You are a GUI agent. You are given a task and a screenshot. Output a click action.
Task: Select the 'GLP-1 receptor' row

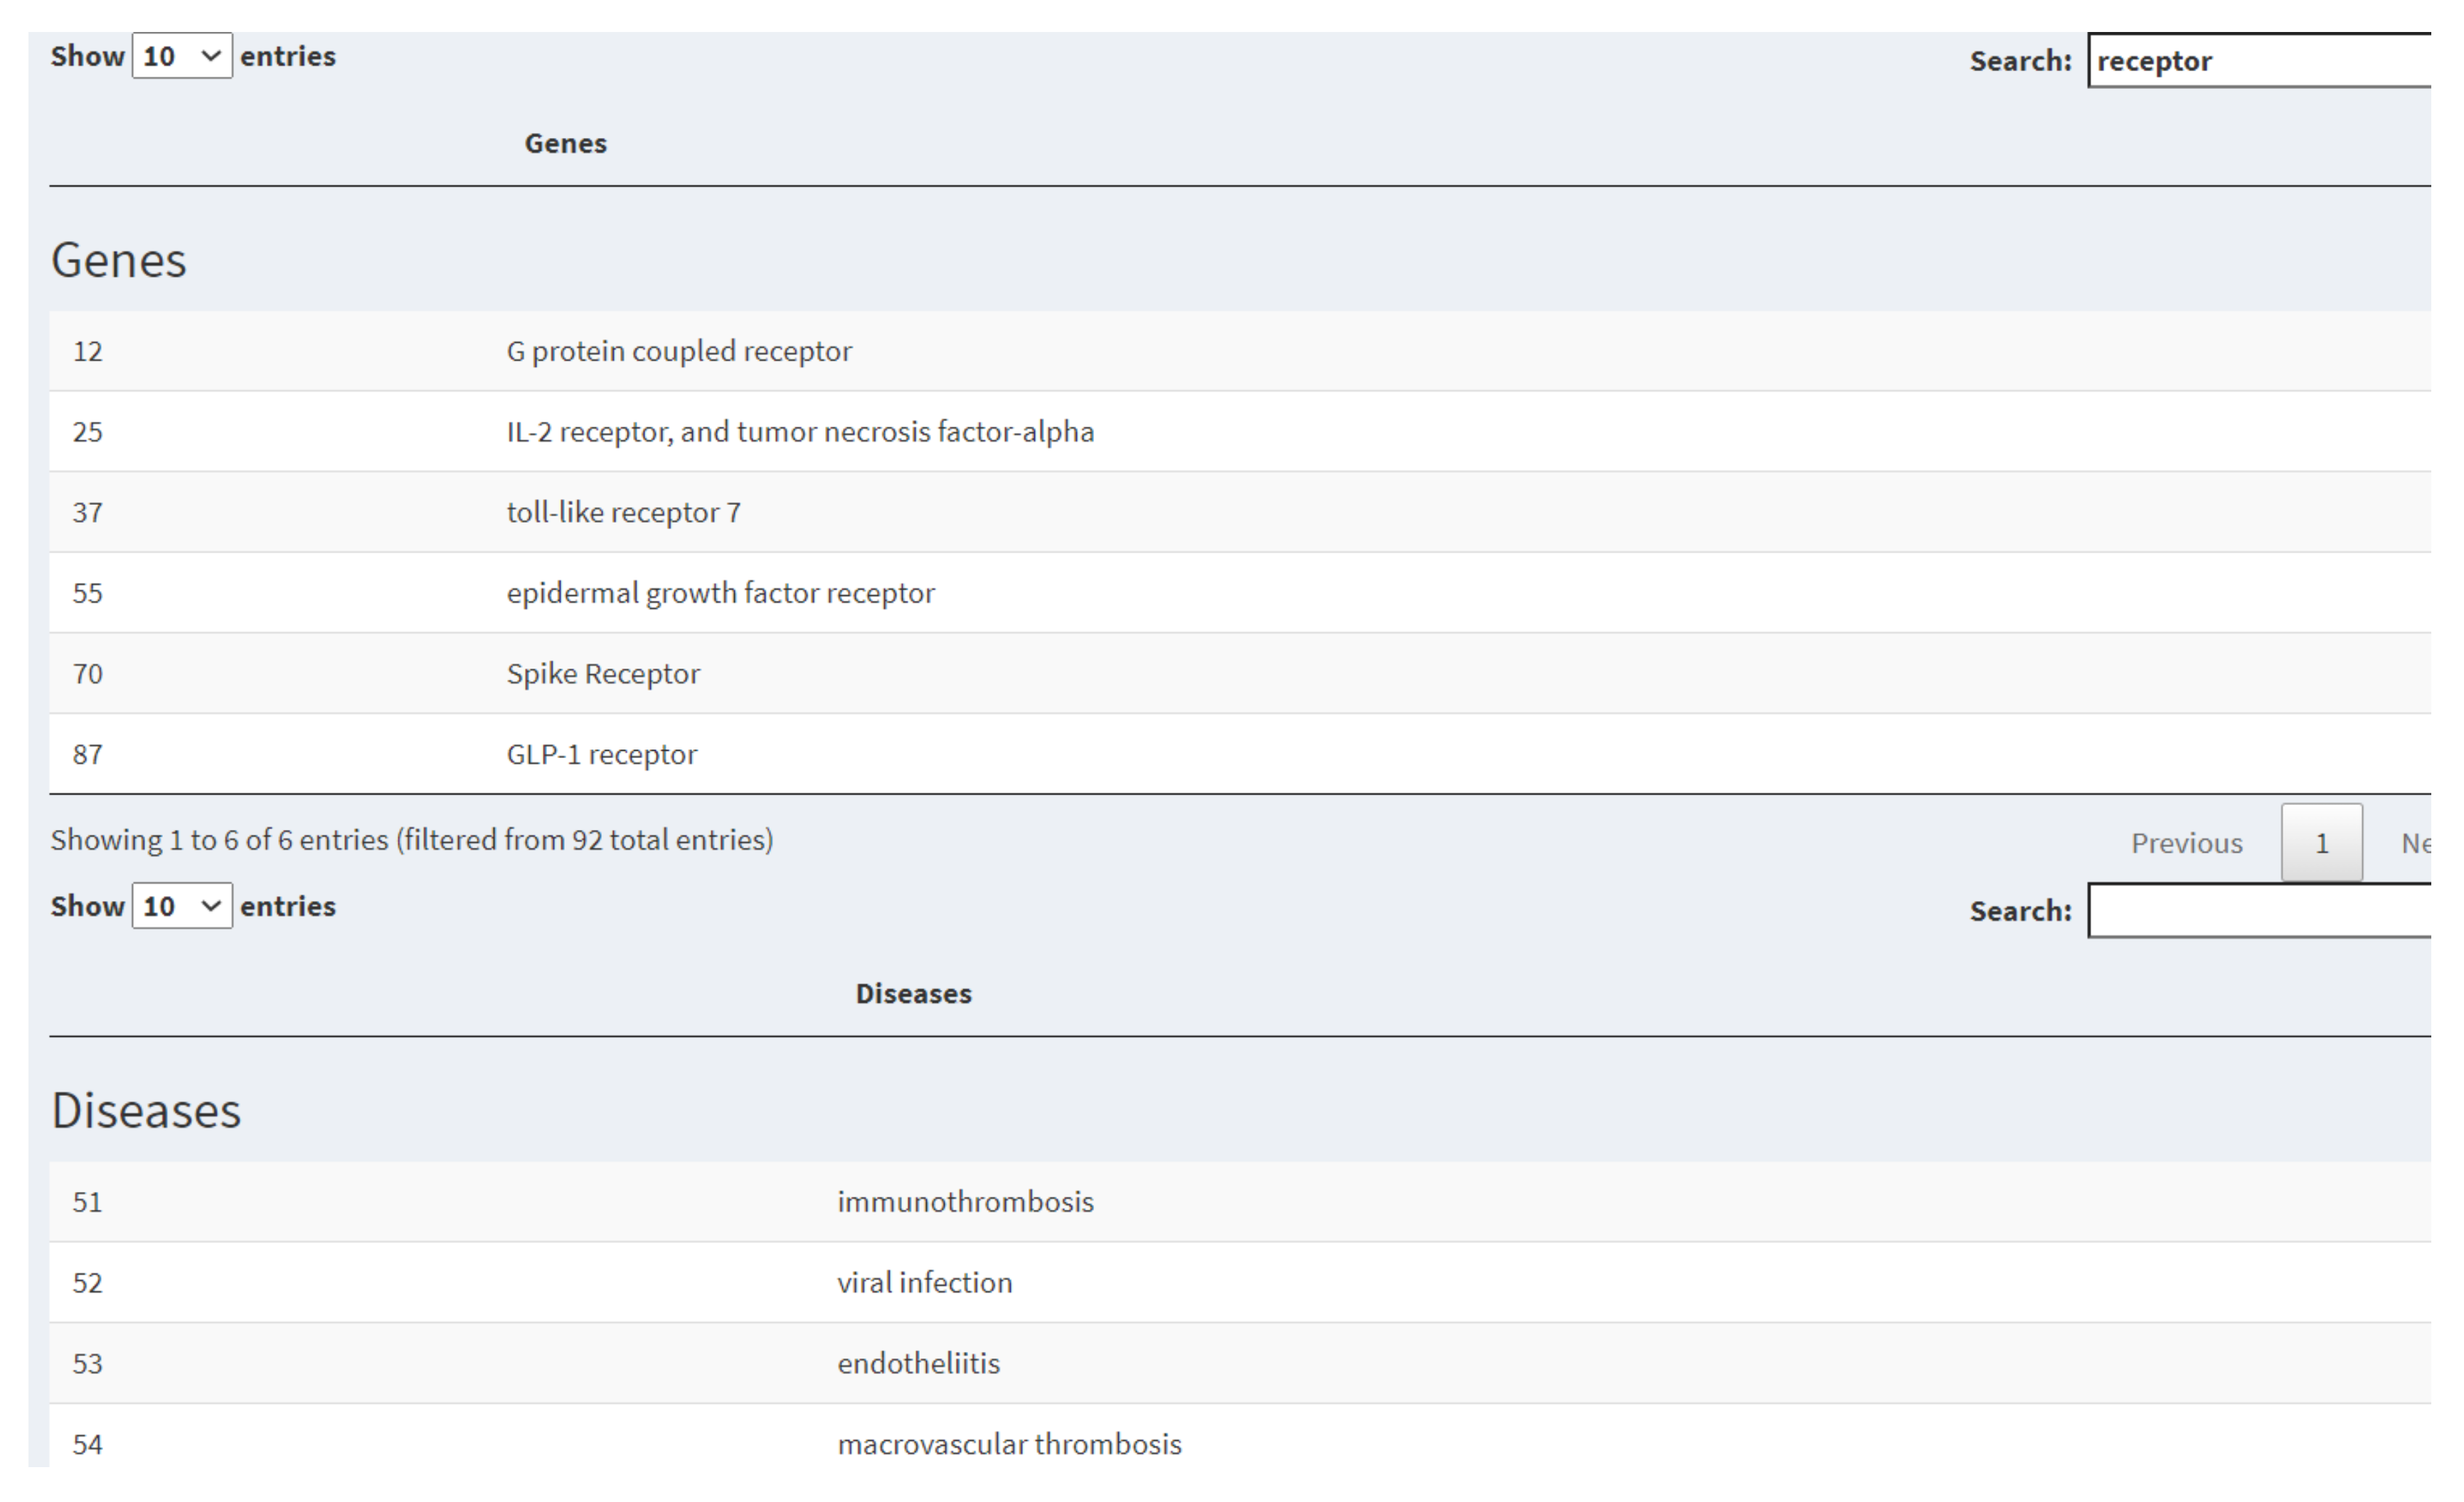(601, 754)
